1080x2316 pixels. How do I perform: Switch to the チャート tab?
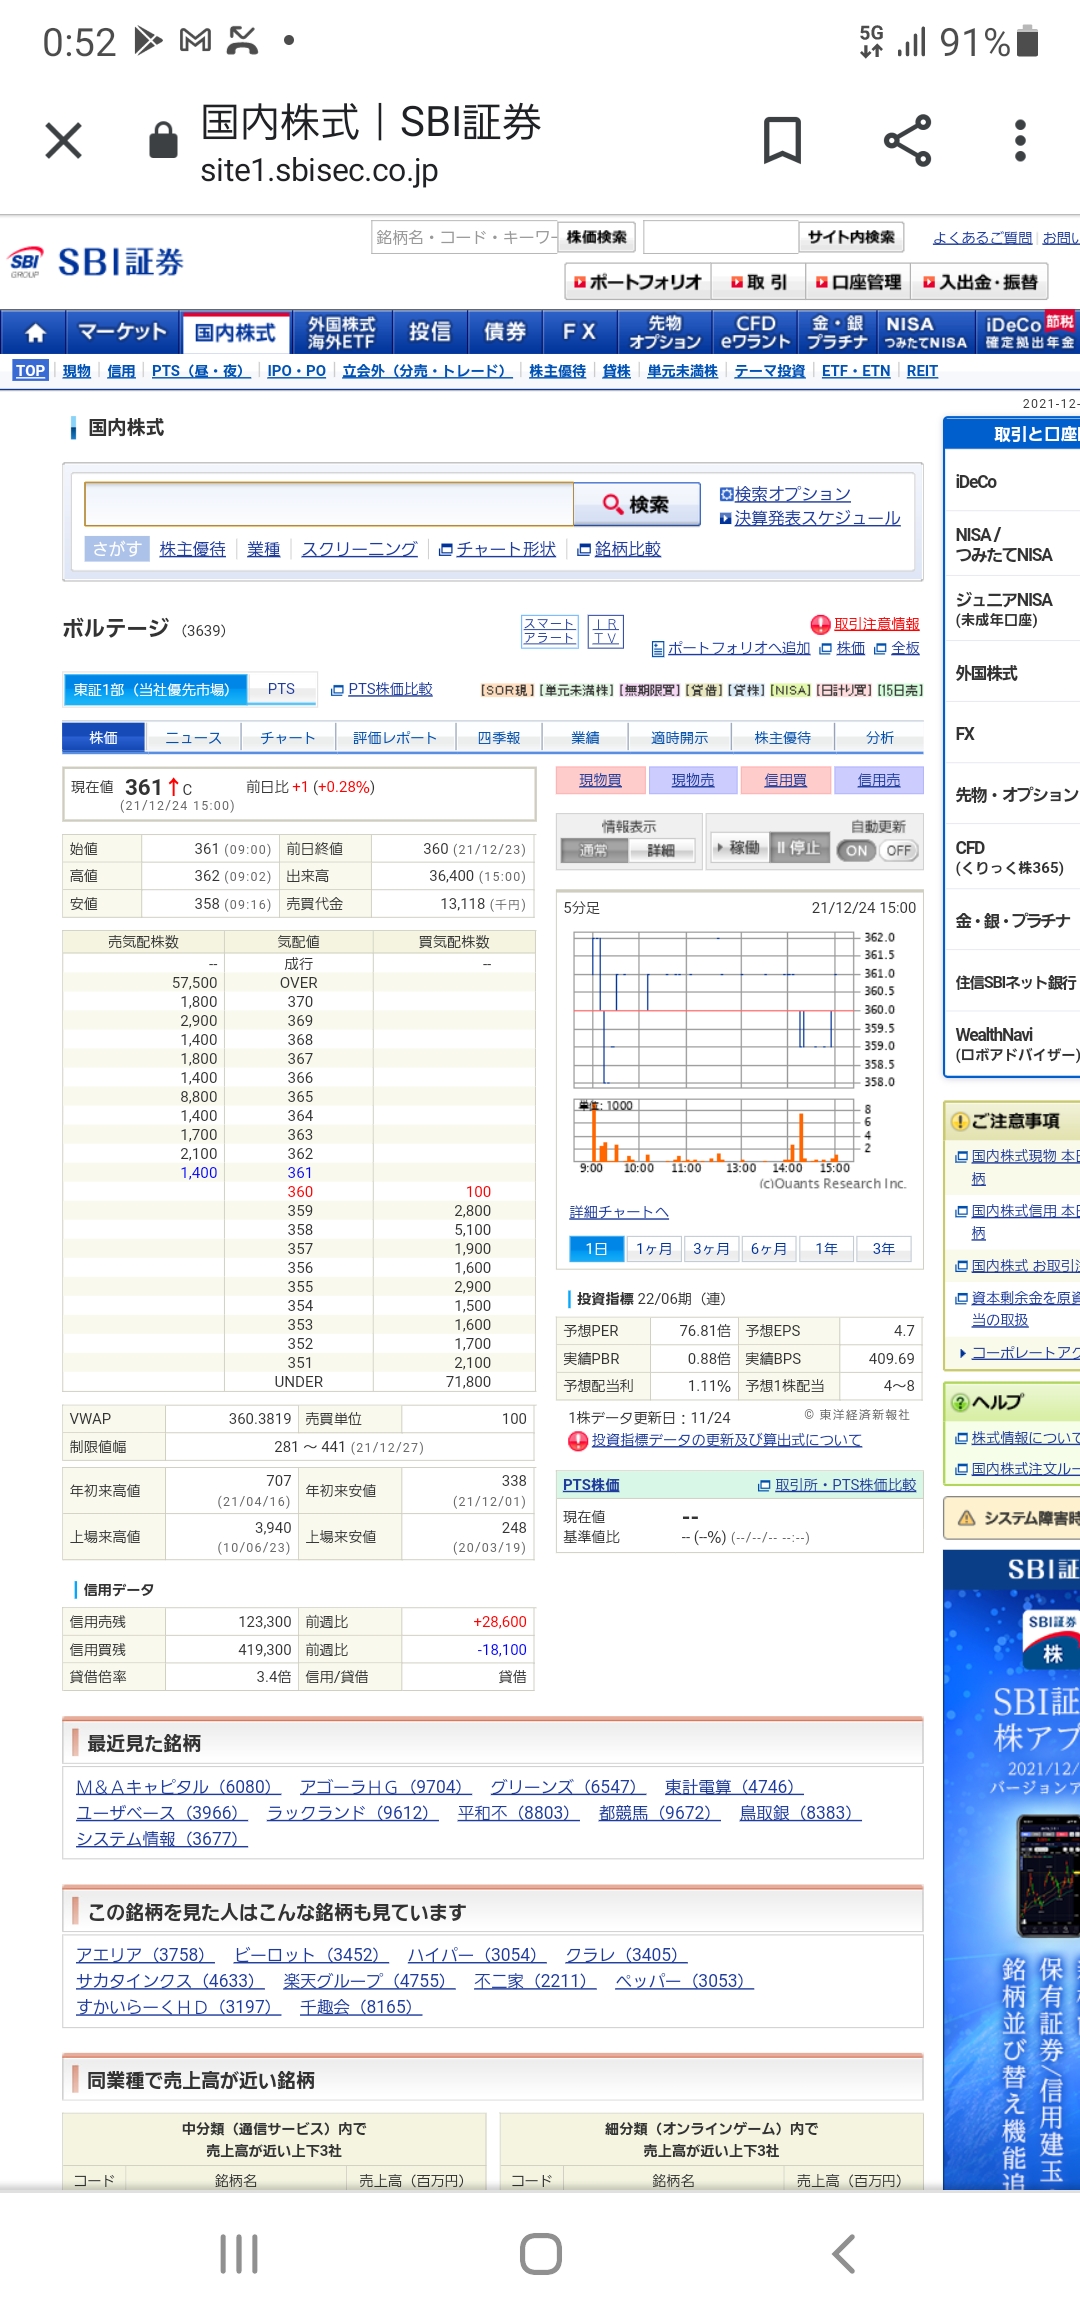pos(288,737)
